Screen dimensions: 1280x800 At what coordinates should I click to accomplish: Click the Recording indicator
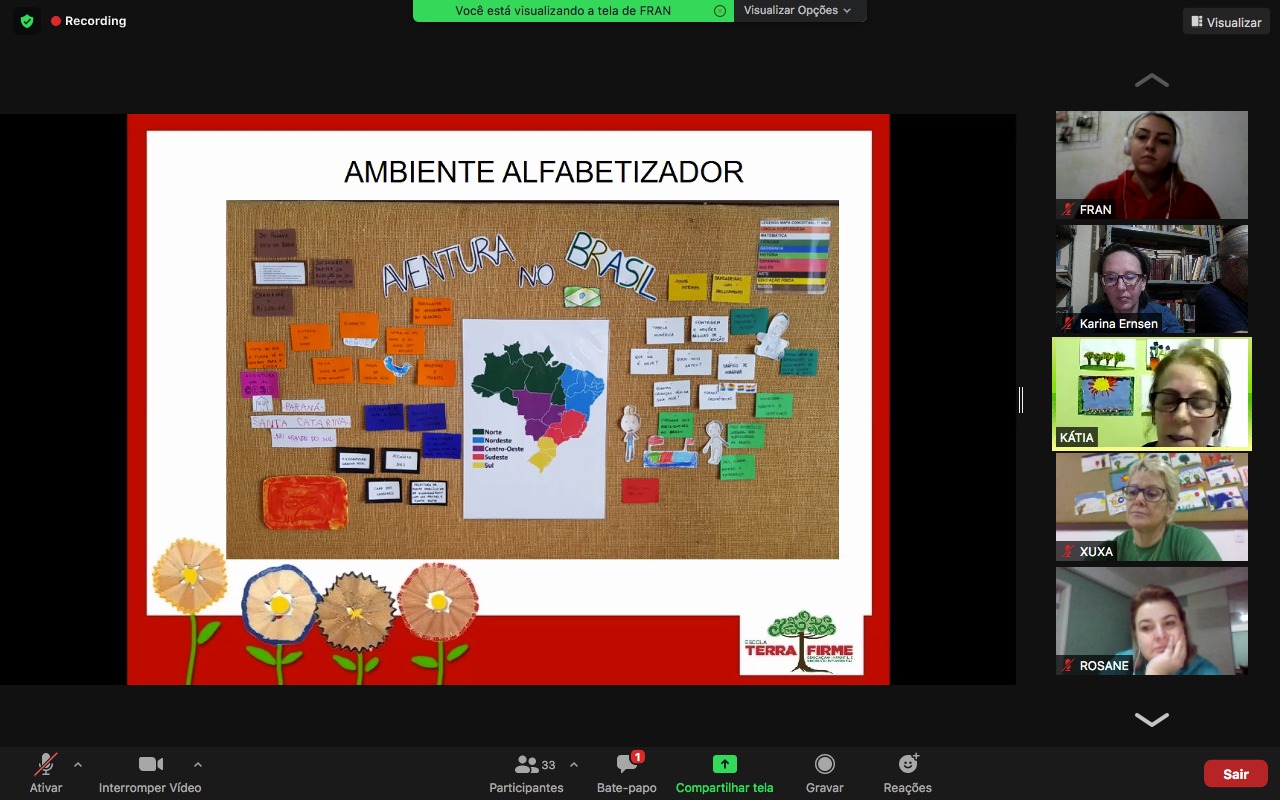click(88, 21)
